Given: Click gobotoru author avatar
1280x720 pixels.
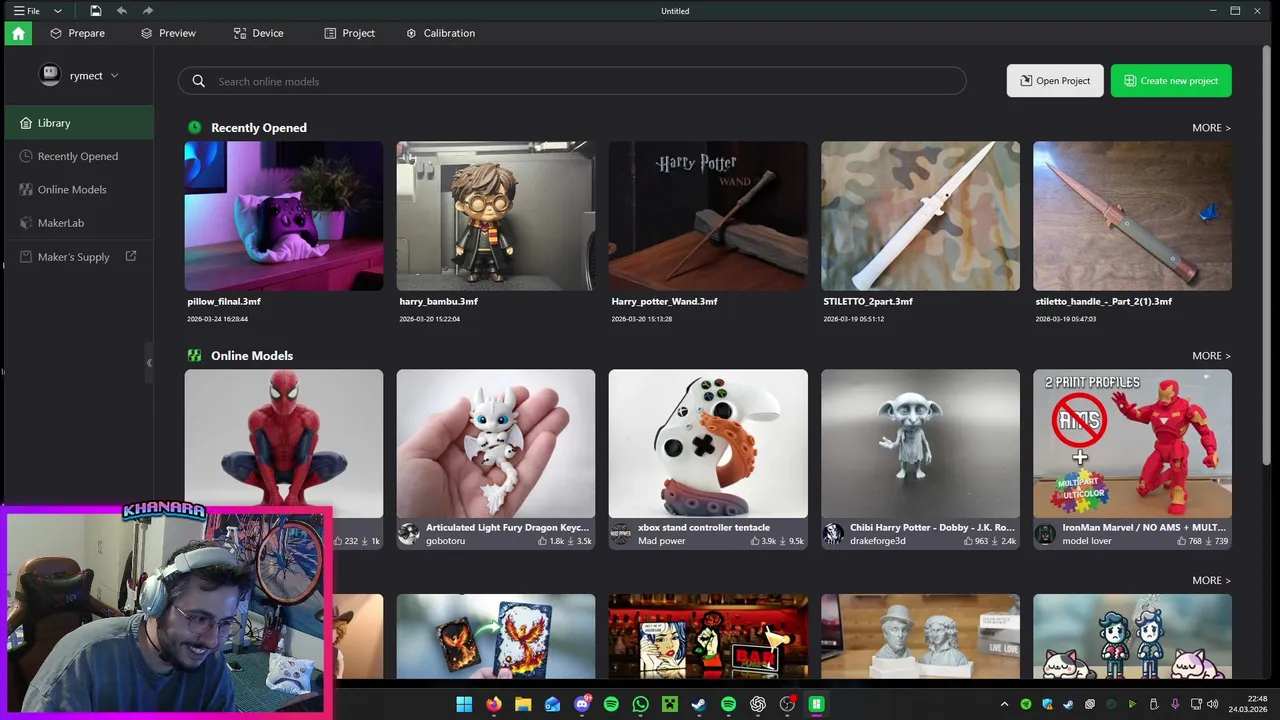Looking at the screenshot, I should click(x=409, y=534).
